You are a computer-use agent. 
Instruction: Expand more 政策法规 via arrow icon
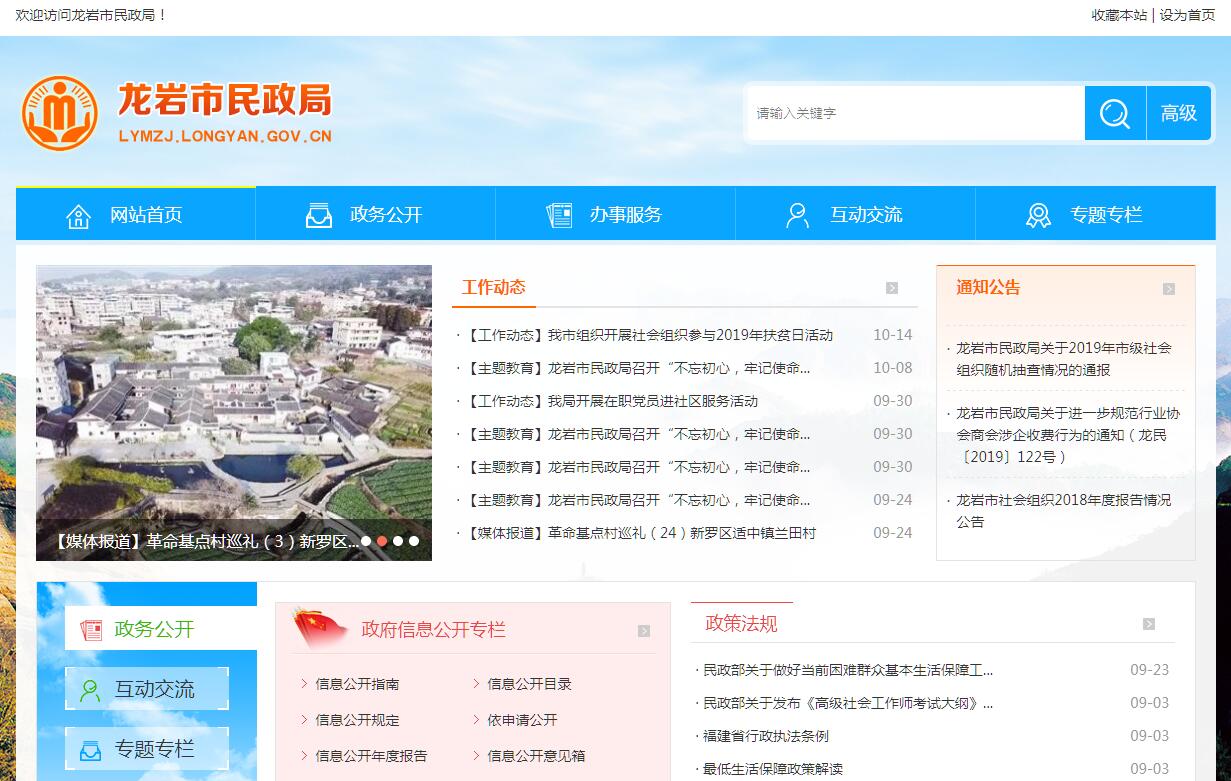pos(1149,624)
